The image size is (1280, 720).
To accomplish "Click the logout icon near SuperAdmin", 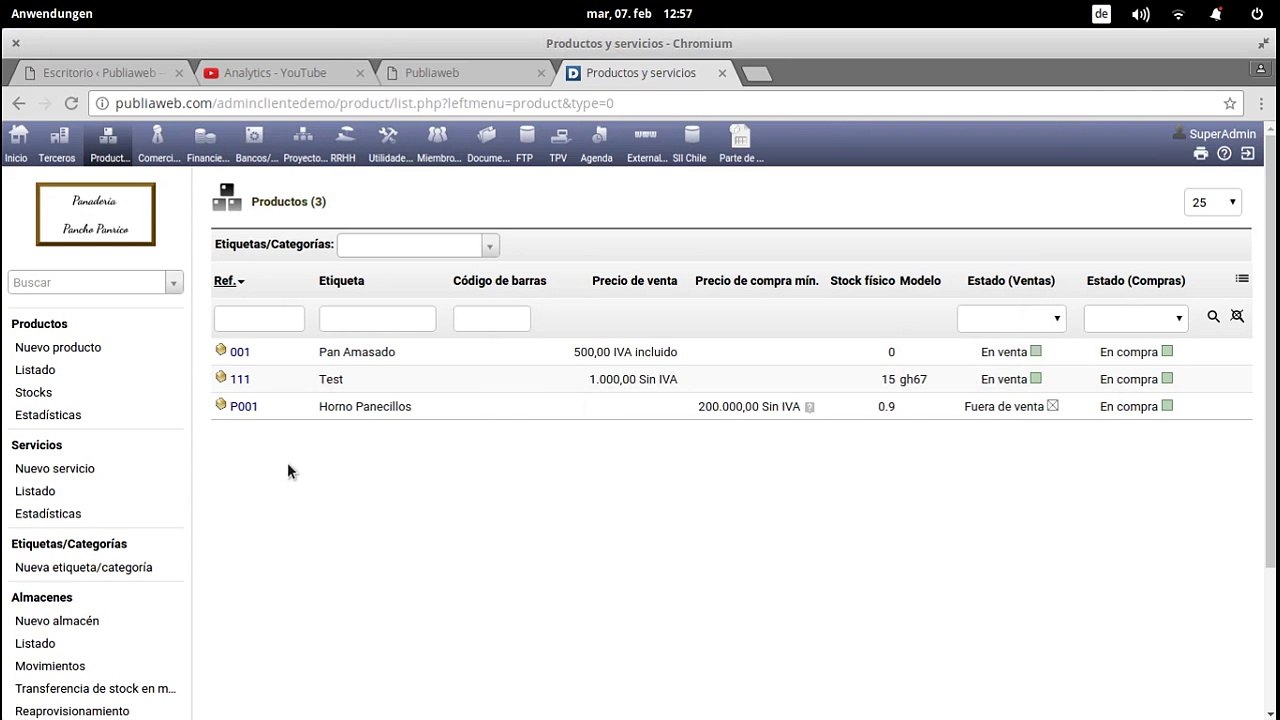I will pyautogui.click(x=1248, y=154).
